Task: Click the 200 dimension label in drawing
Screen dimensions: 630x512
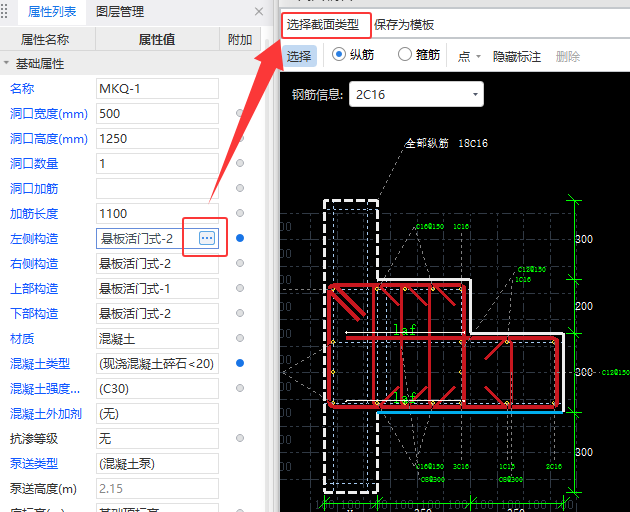Action: coord(584,306)
